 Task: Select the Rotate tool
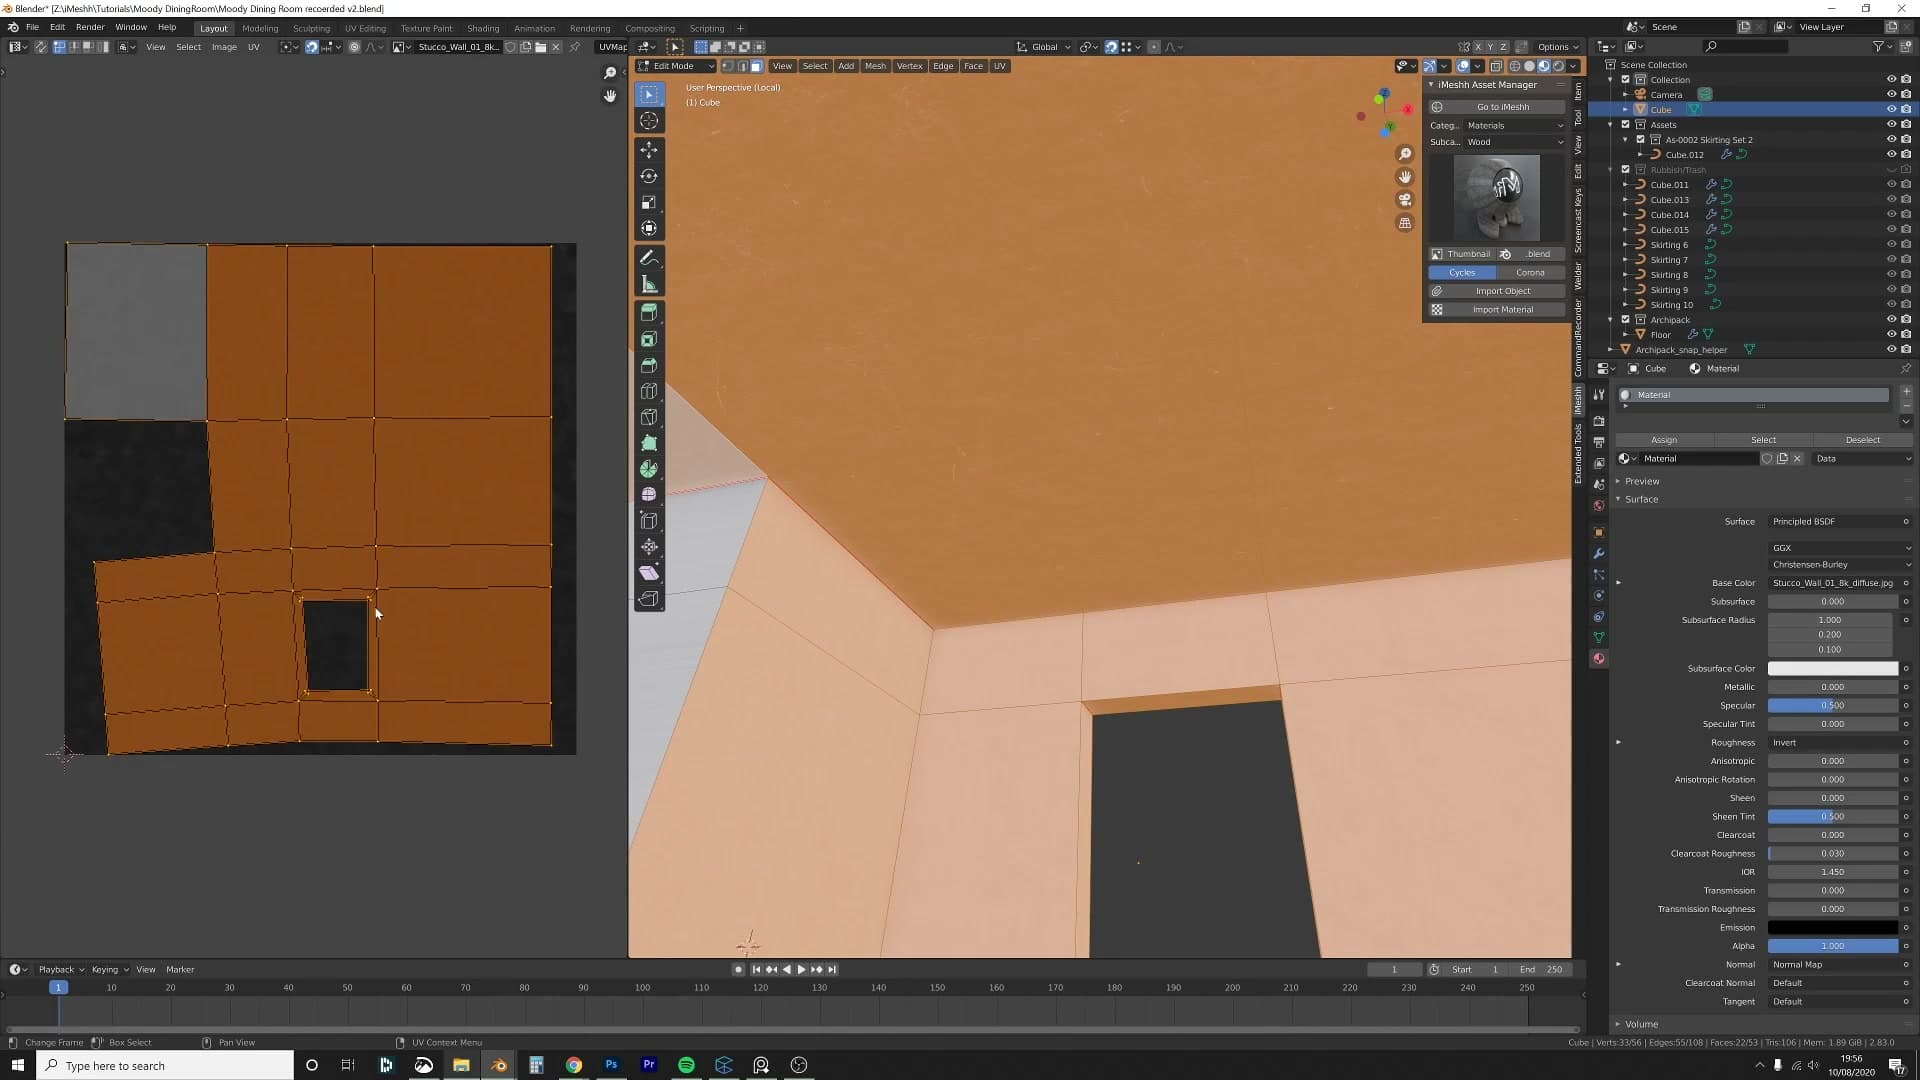(649, 176)
